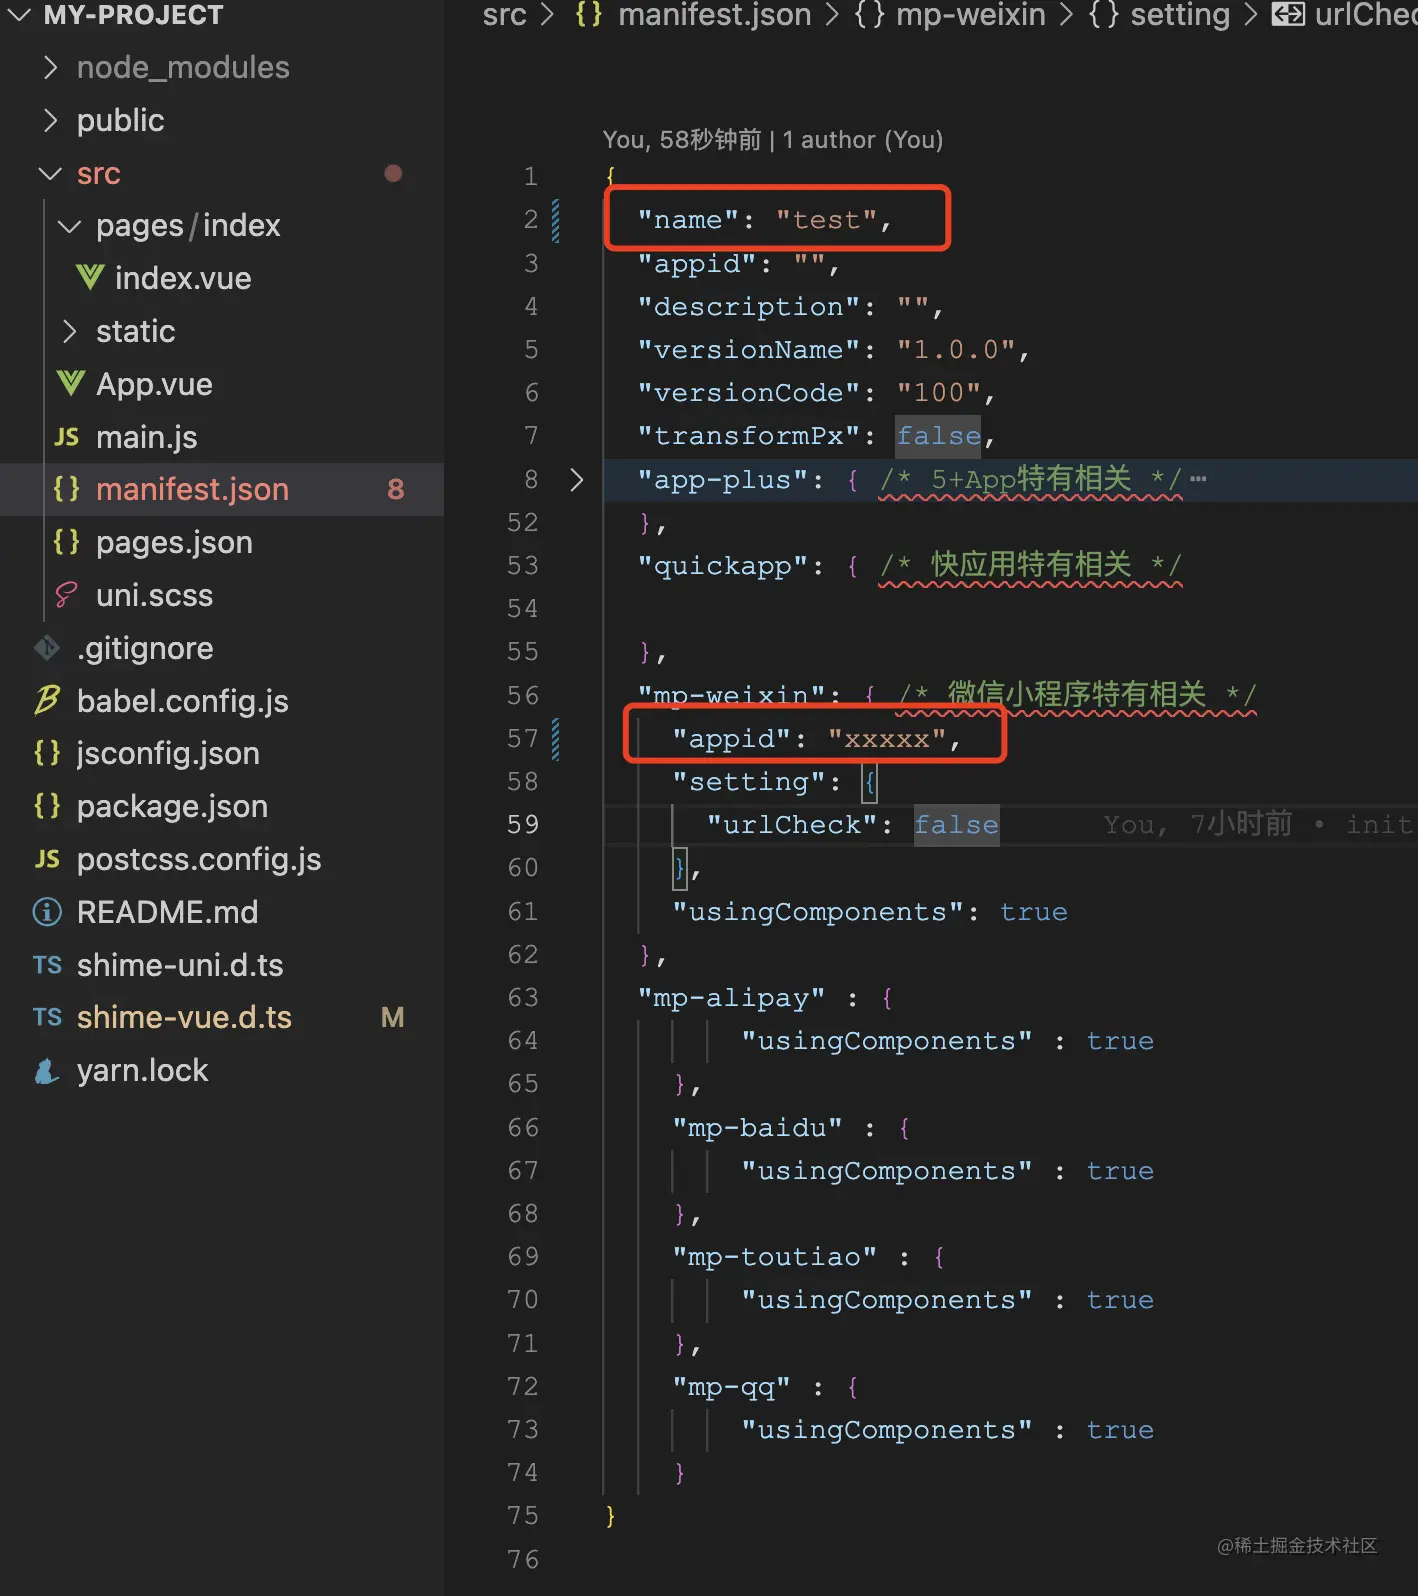Click the "test" value of the name key
The height and width of the screenshot is (1596, 1418).
tap(826, 220)
